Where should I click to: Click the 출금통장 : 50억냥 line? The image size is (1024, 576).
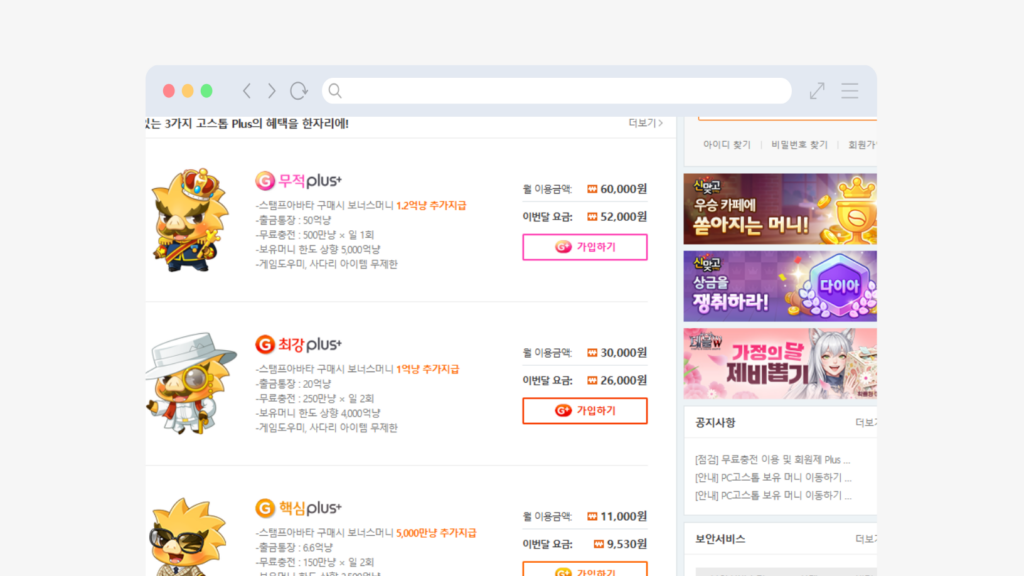coord(293,220)
